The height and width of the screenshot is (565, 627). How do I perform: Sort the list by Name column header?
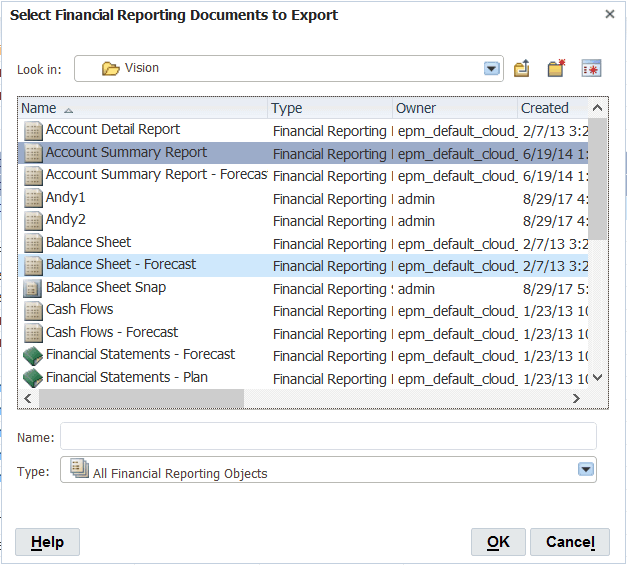click(x=40, y=108)
